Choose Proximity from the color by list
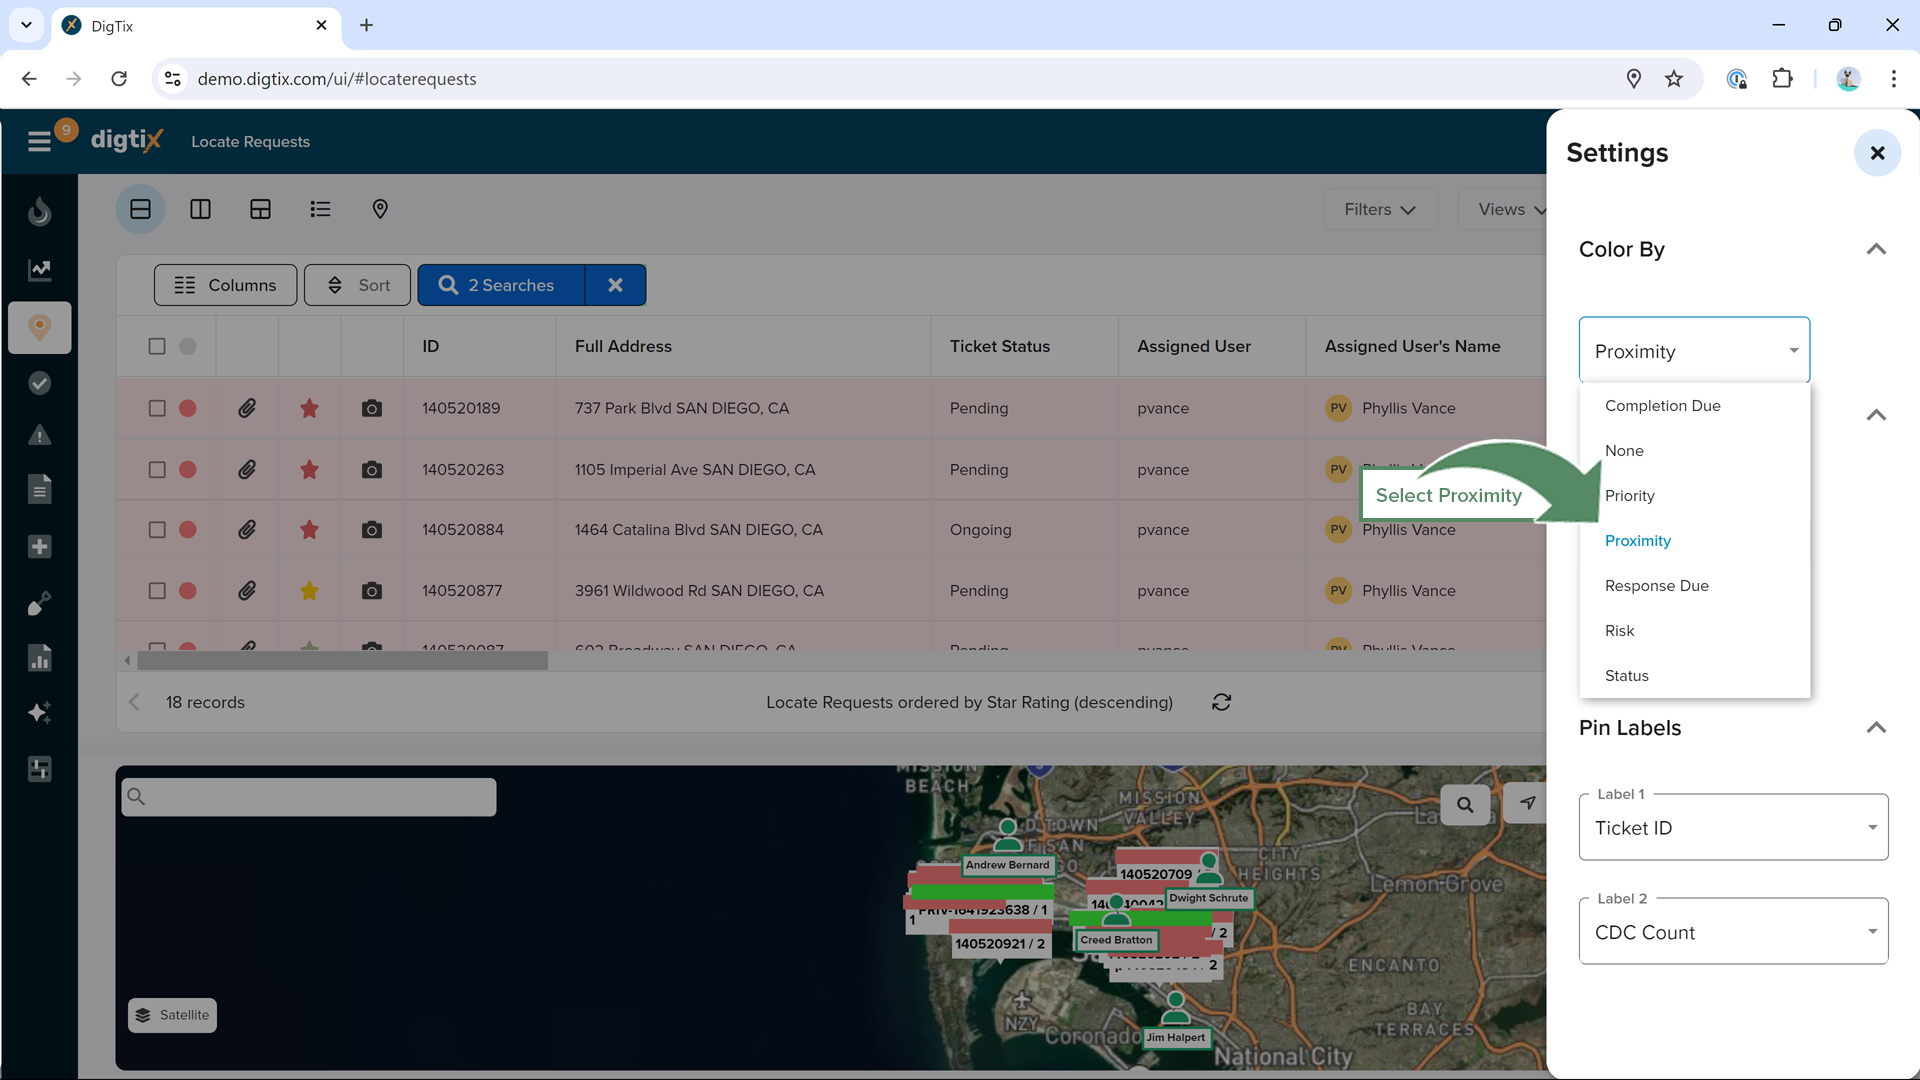 point(1637,541)
